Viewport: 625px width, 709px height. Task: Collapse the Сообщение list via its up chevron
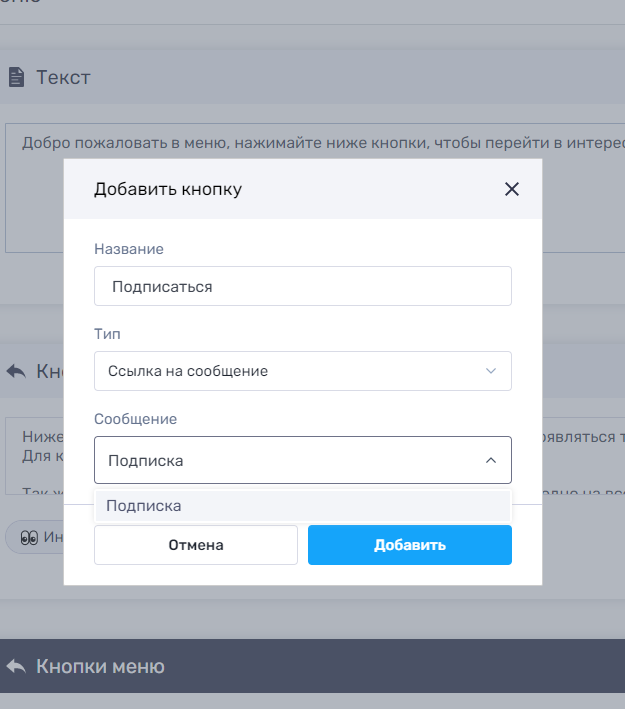coord(491,461)
